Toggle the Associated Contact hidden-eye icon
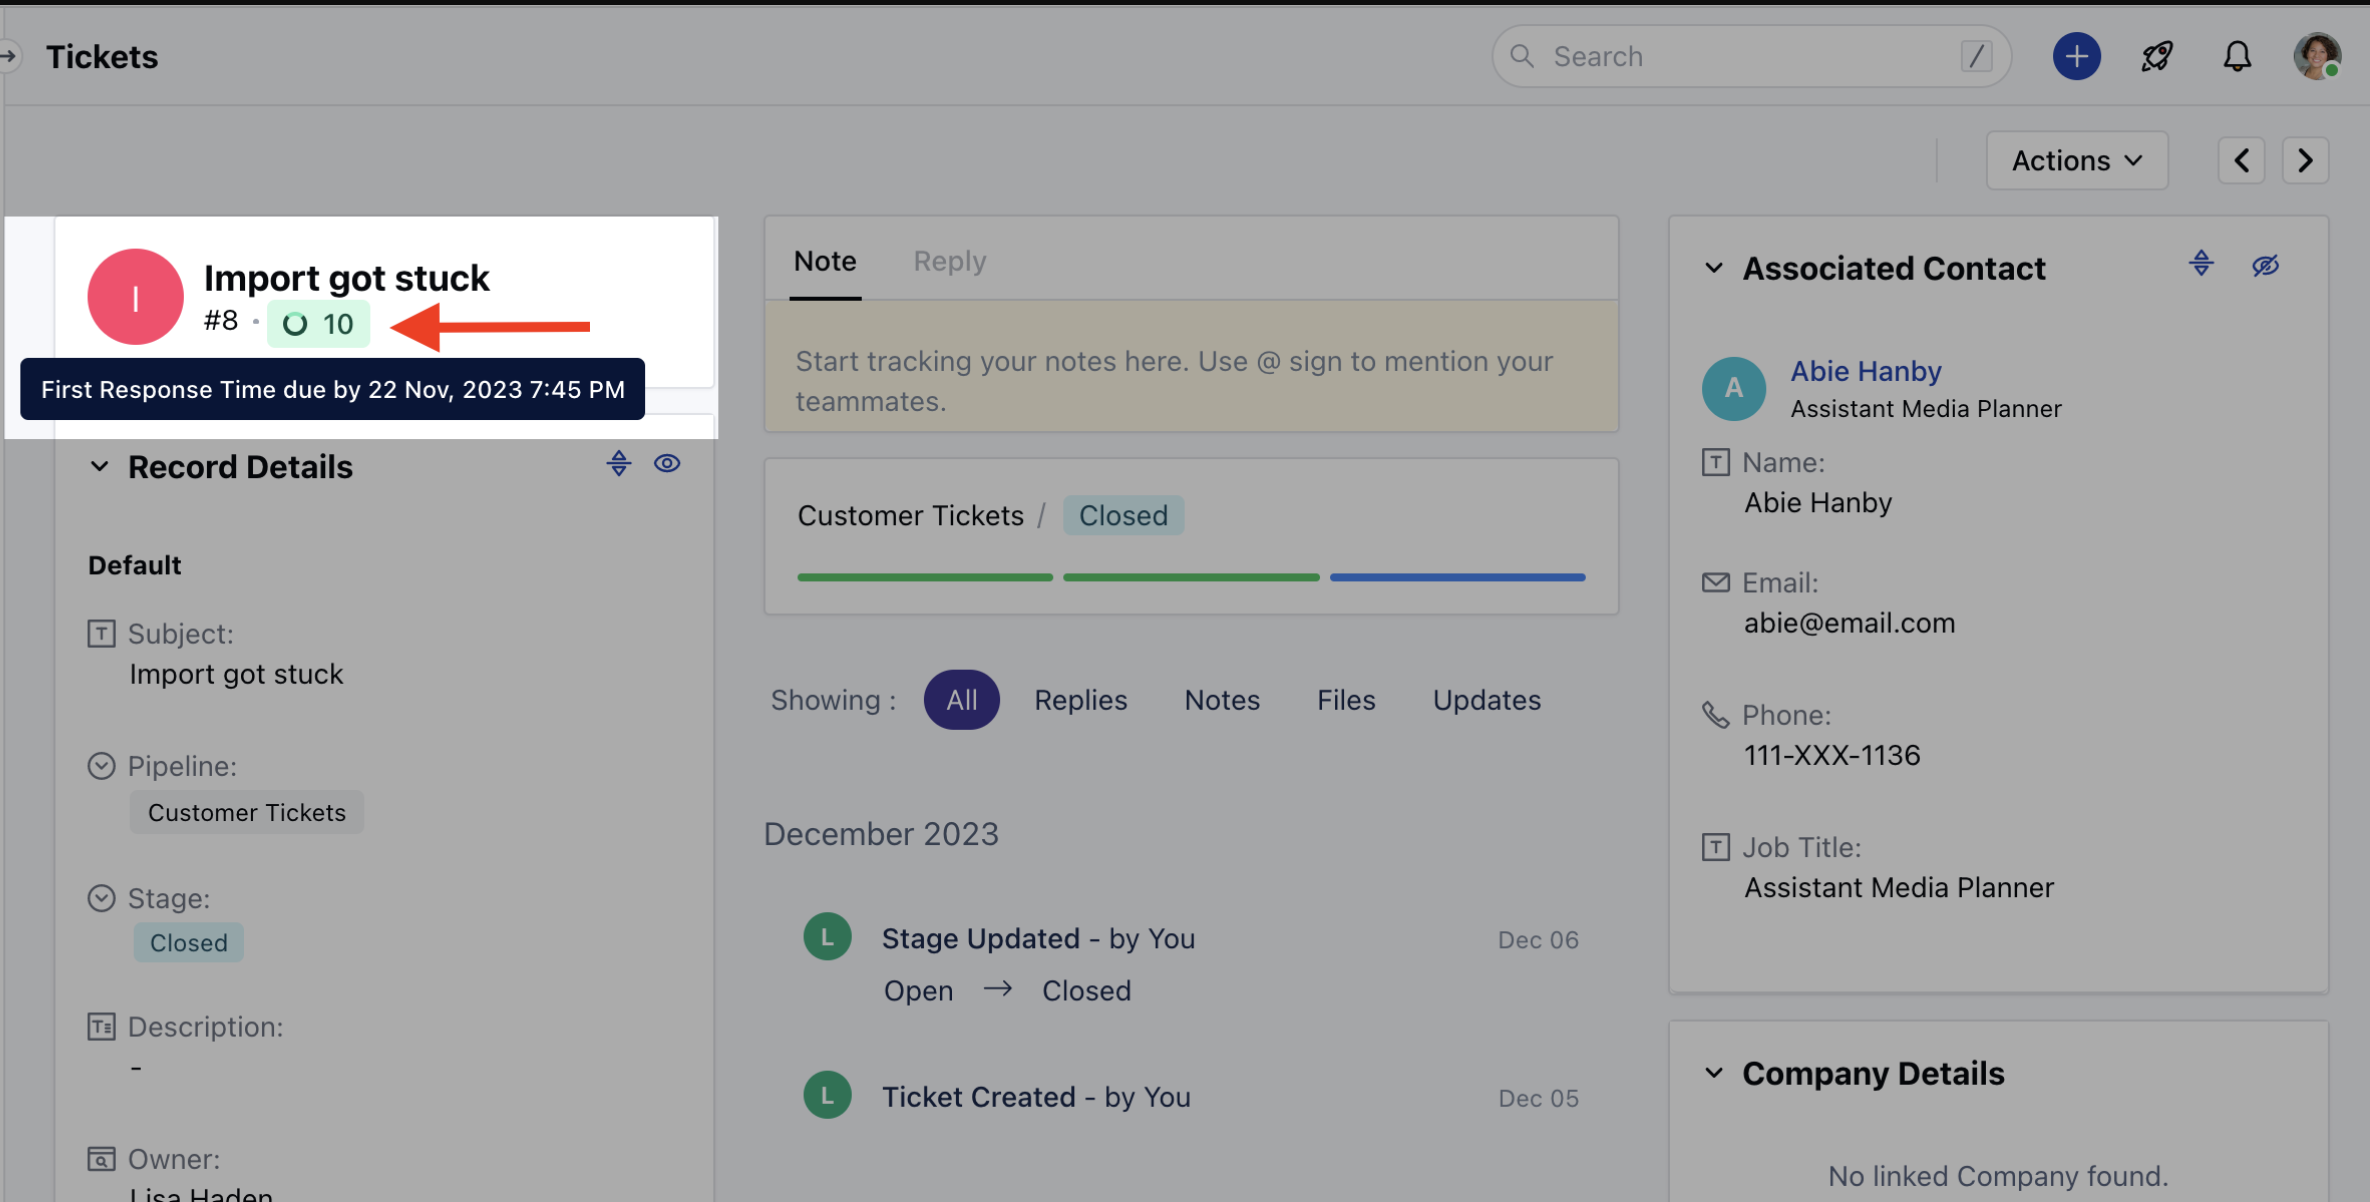 [2265, 265]
